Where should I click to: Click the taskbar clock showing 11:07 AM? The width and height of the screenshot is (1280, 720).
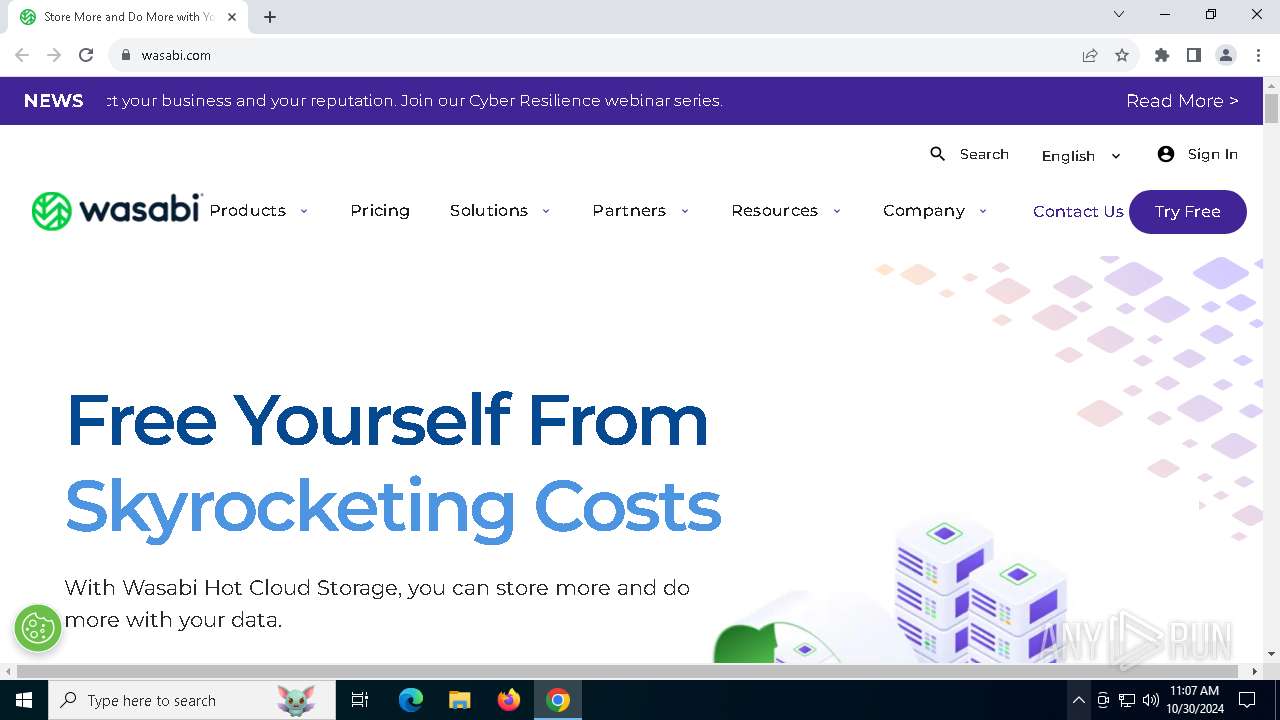point(1194,700)
